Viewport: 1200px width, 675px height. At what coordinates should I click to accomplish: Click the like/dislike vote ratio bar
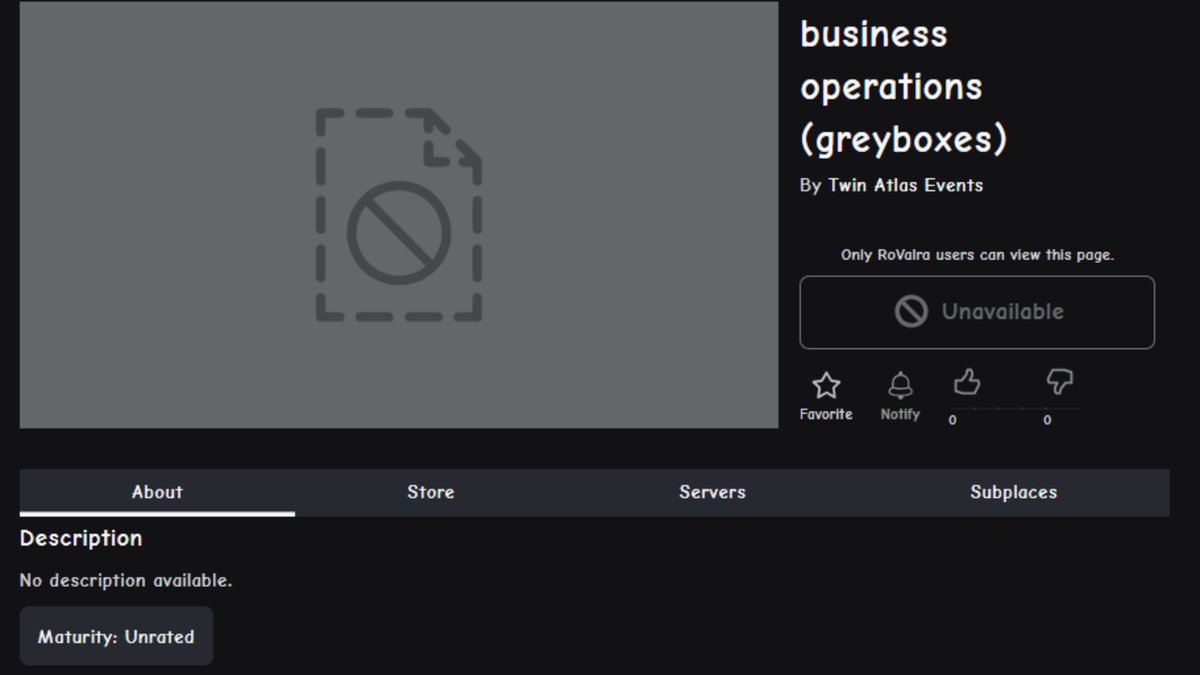coord(1013,408)
